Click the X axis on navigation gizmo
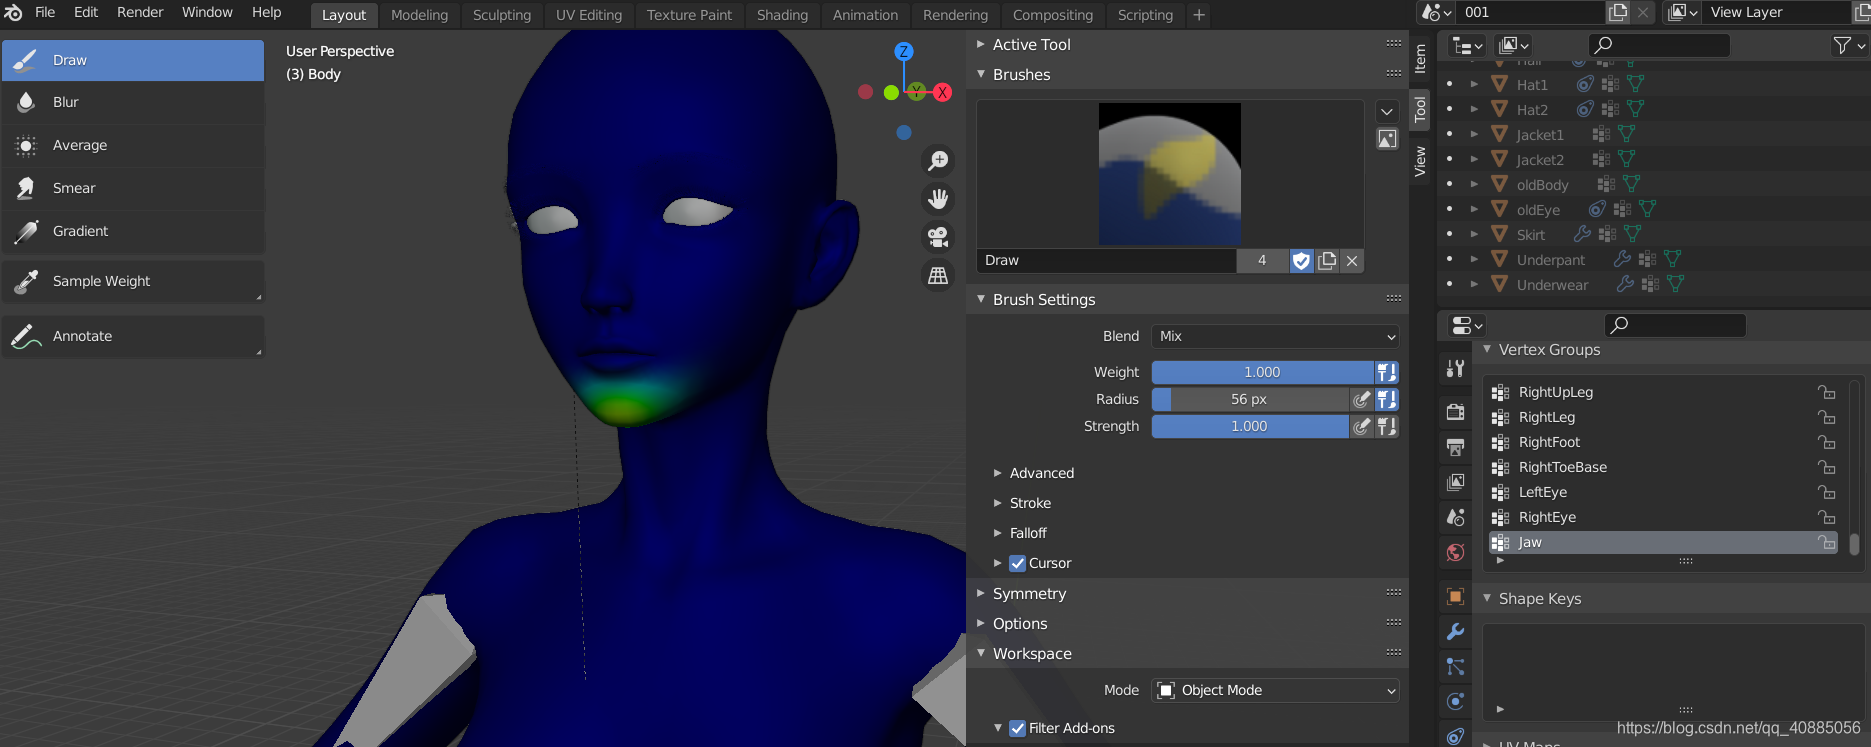1871x747 pixels. coord(942,92)
